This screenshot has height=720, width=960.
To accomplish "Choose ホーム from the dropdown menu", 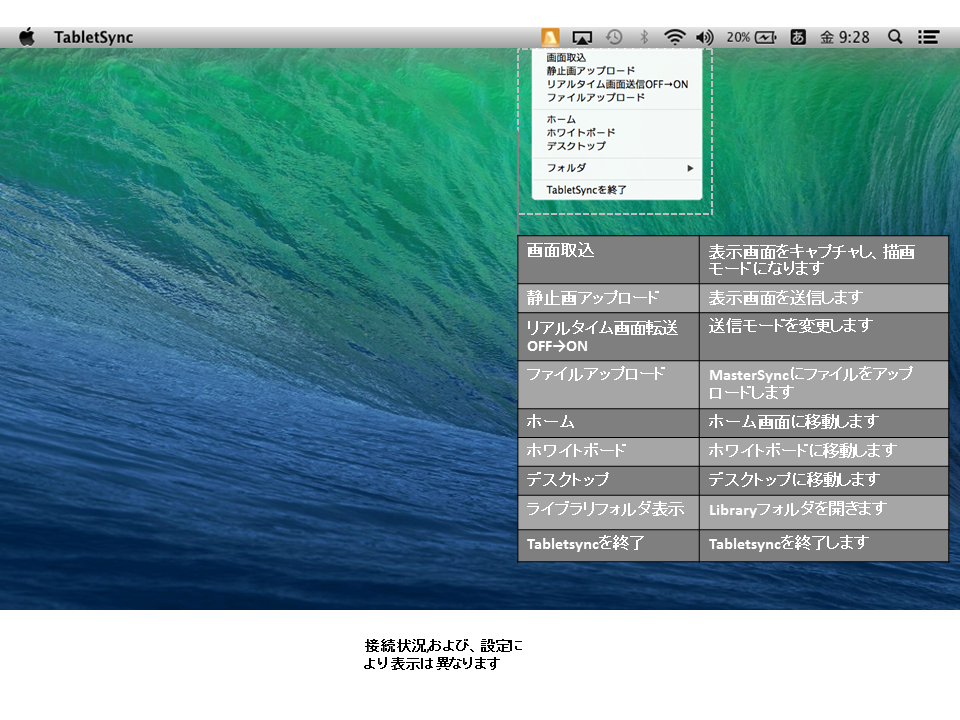I will pos(561,119).
